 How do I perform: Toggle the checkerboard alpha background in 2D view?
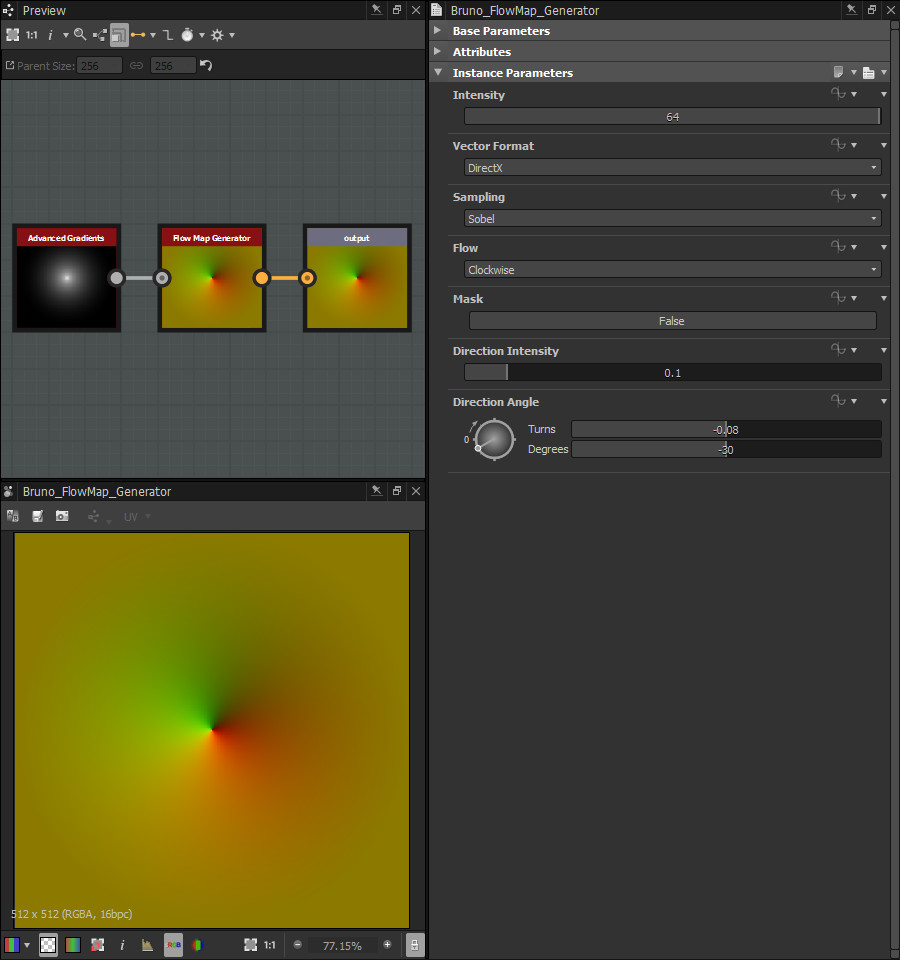[48, 944]
